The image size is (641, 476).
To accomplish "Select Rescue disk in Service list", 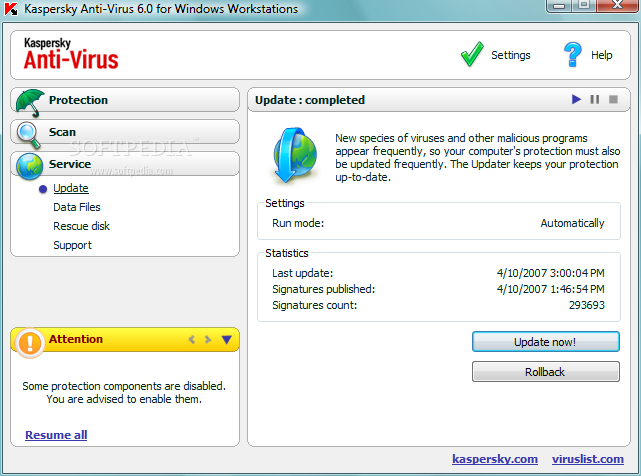I will 81,226.
